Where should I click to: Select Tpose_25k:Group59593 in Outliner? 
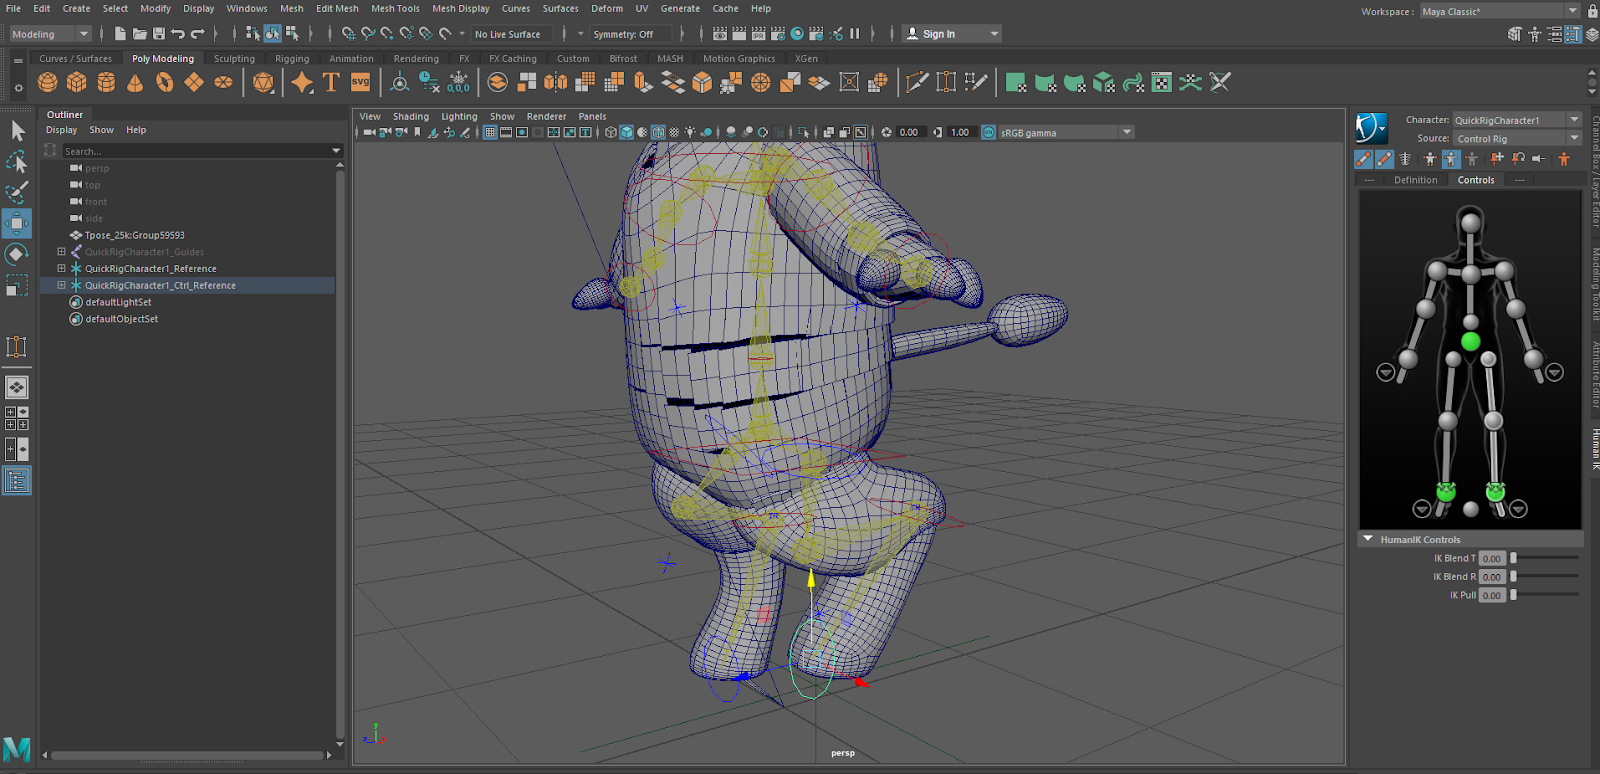tap(134, 235)
